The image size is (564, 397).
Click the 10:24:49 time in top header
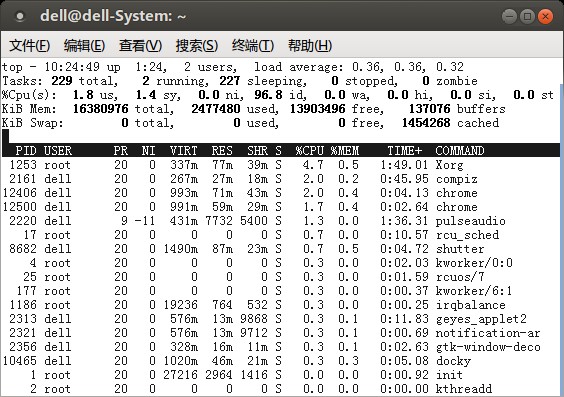(x=72, y=67)
